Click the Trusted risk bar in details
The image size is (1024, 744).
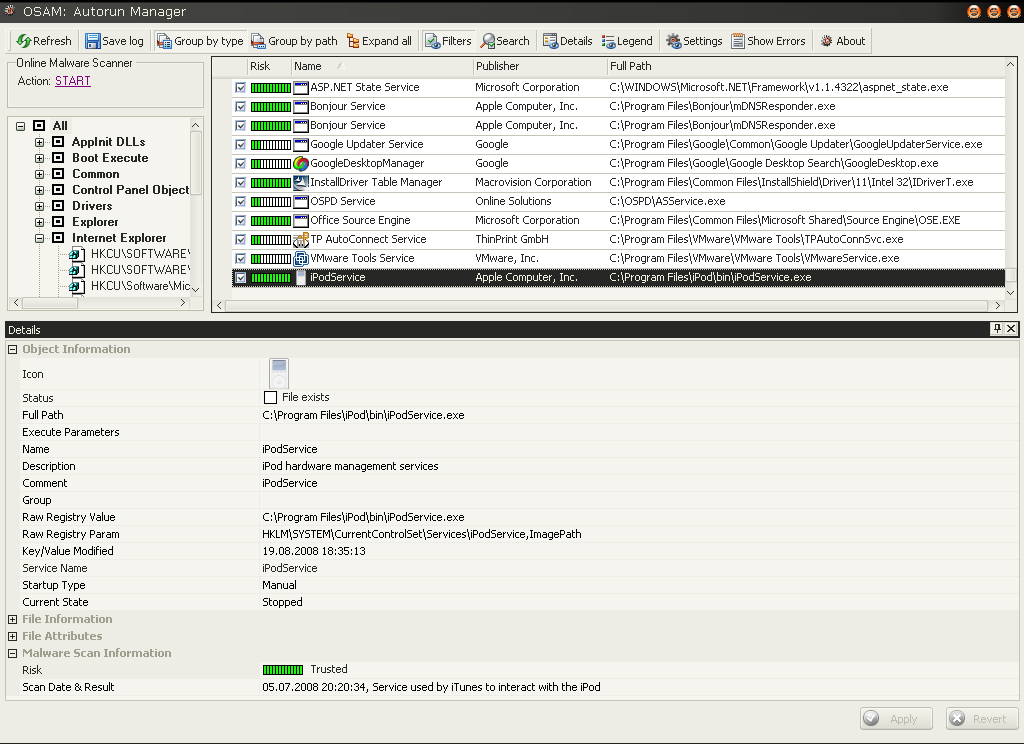(x=283, y=670)
